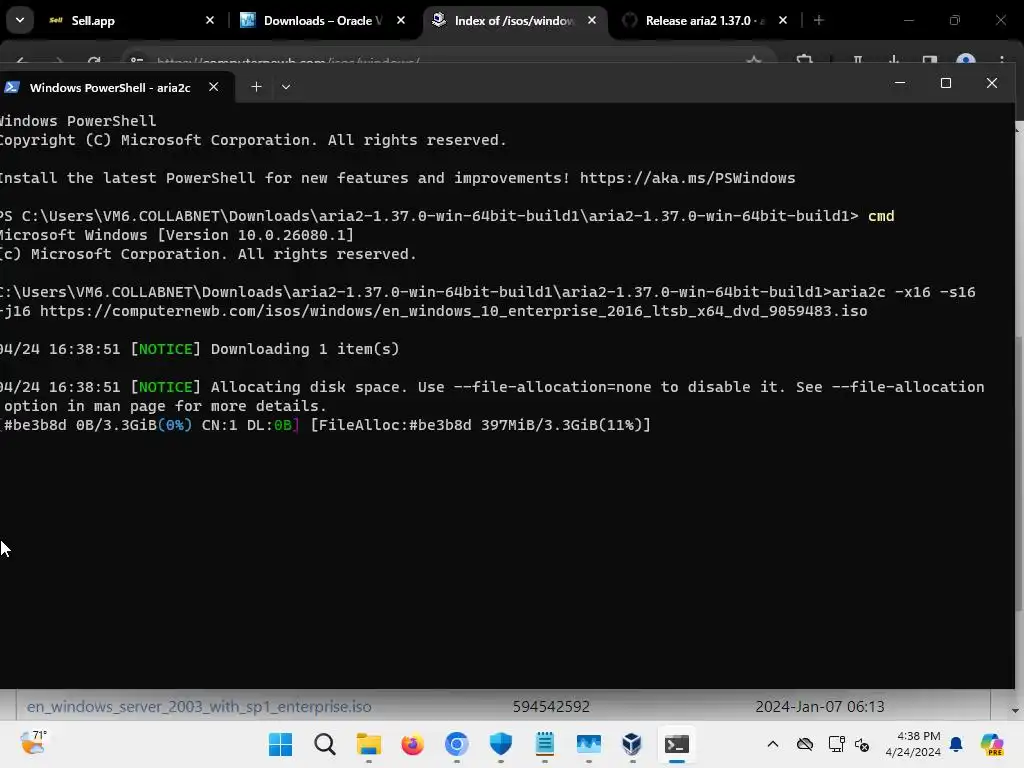Open the network status tray icon

(x=836, y=744)
